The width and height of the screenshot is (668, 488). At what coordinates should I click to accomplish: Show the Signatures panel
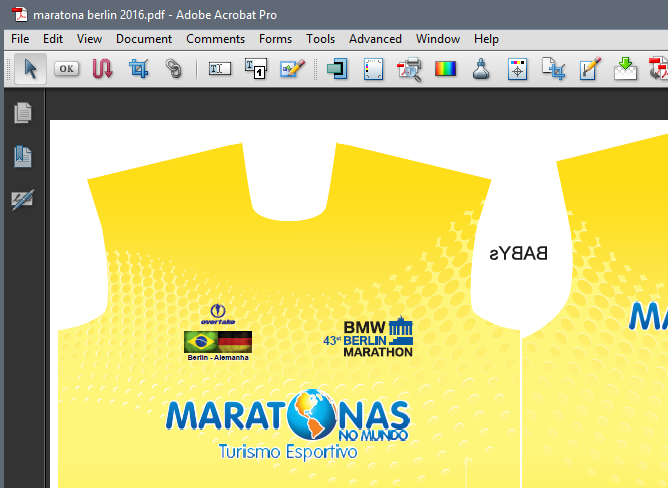point(23,199)
